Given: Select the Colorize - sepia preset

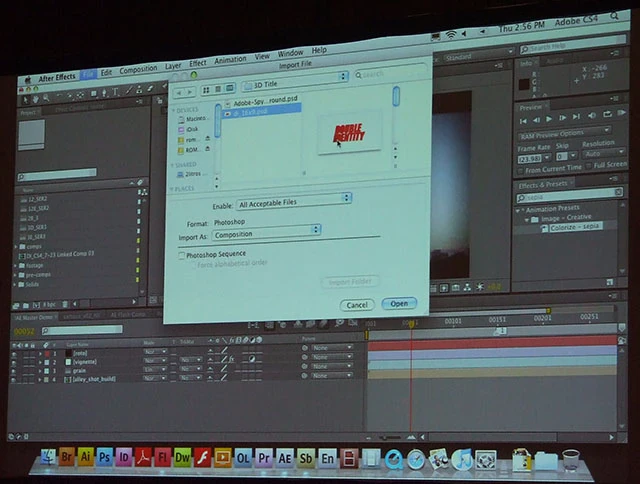Looking at the screenshot, I should [575, 226].
